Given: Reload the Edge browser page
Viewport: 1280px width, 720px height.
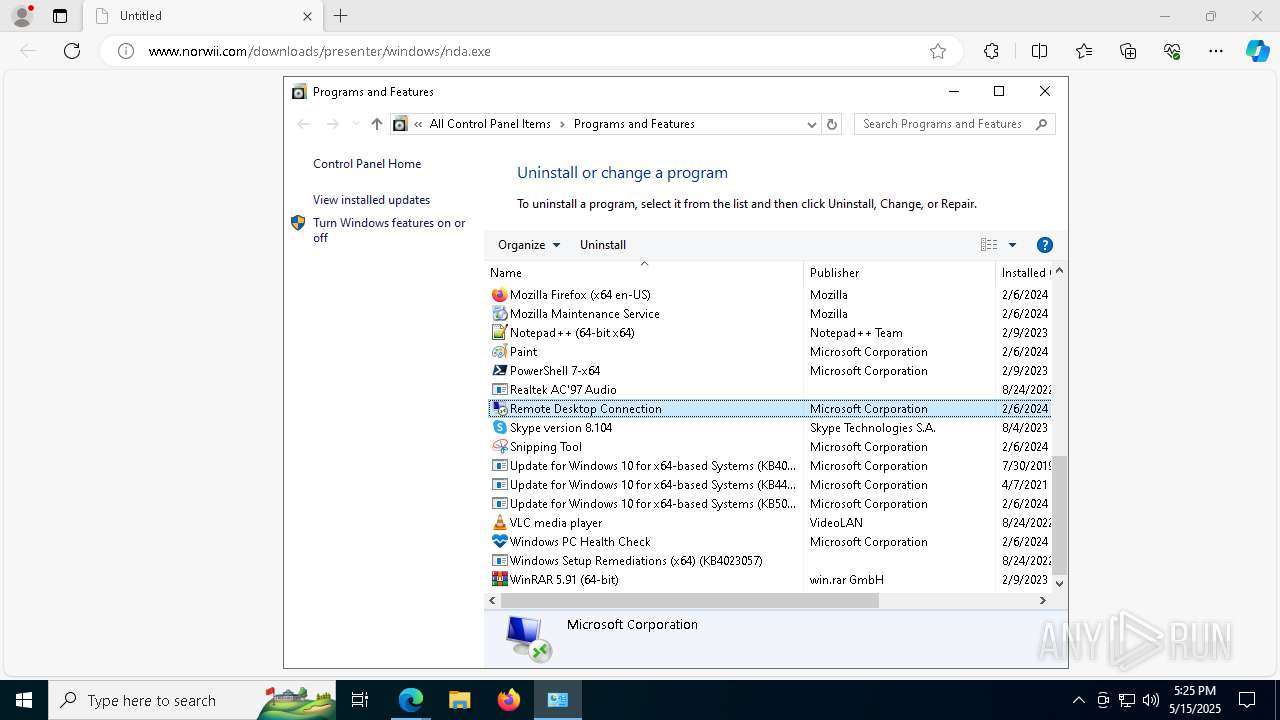Looking at the screenshot, I should pyautogui.click(x=72, y=51).
